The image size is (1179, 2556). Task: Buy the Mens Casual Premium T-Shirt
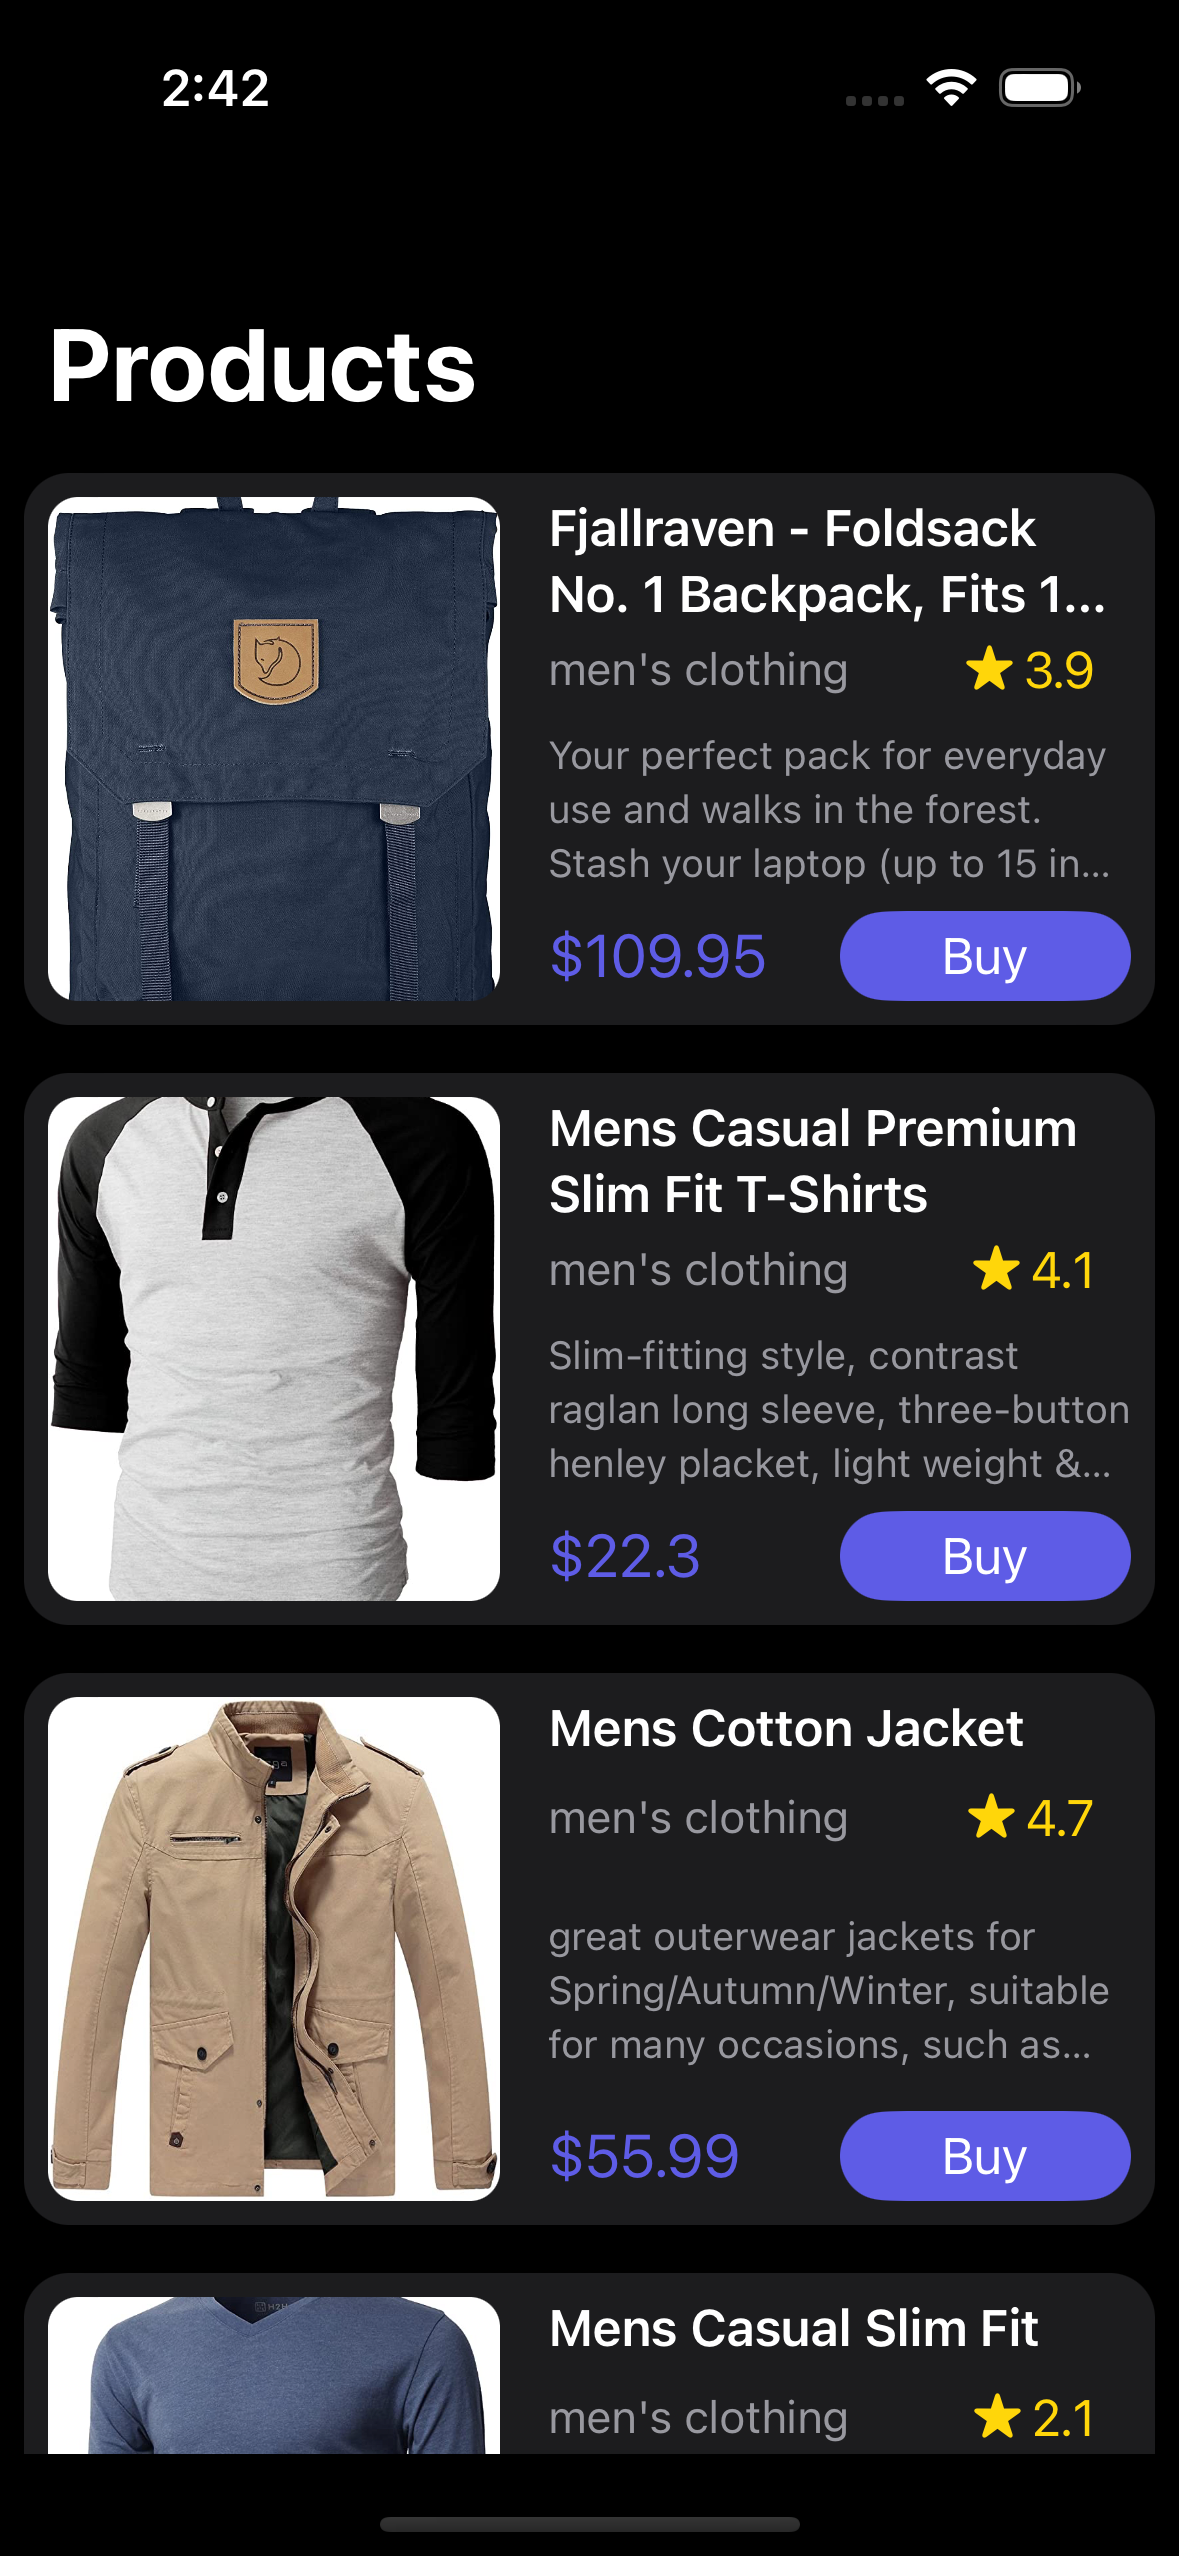(985, 1556)
